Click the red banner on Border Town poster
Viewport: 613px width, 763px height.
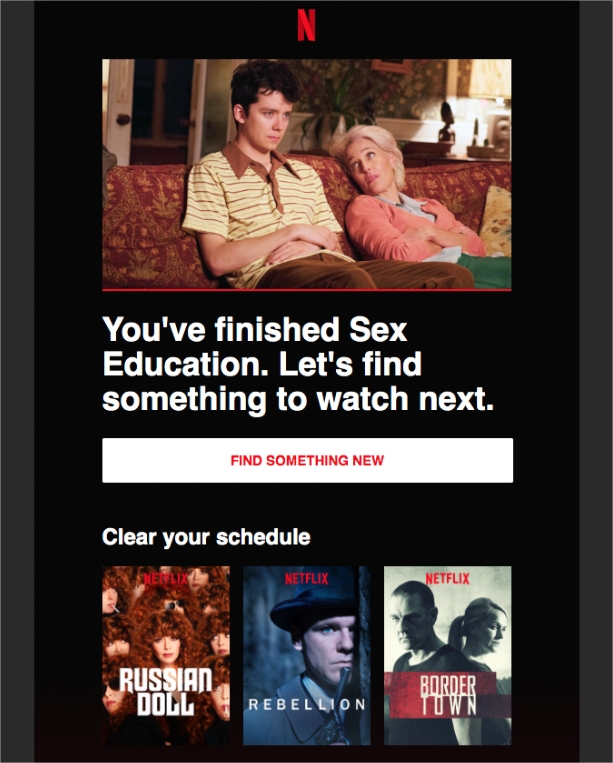tap(447, 695)
